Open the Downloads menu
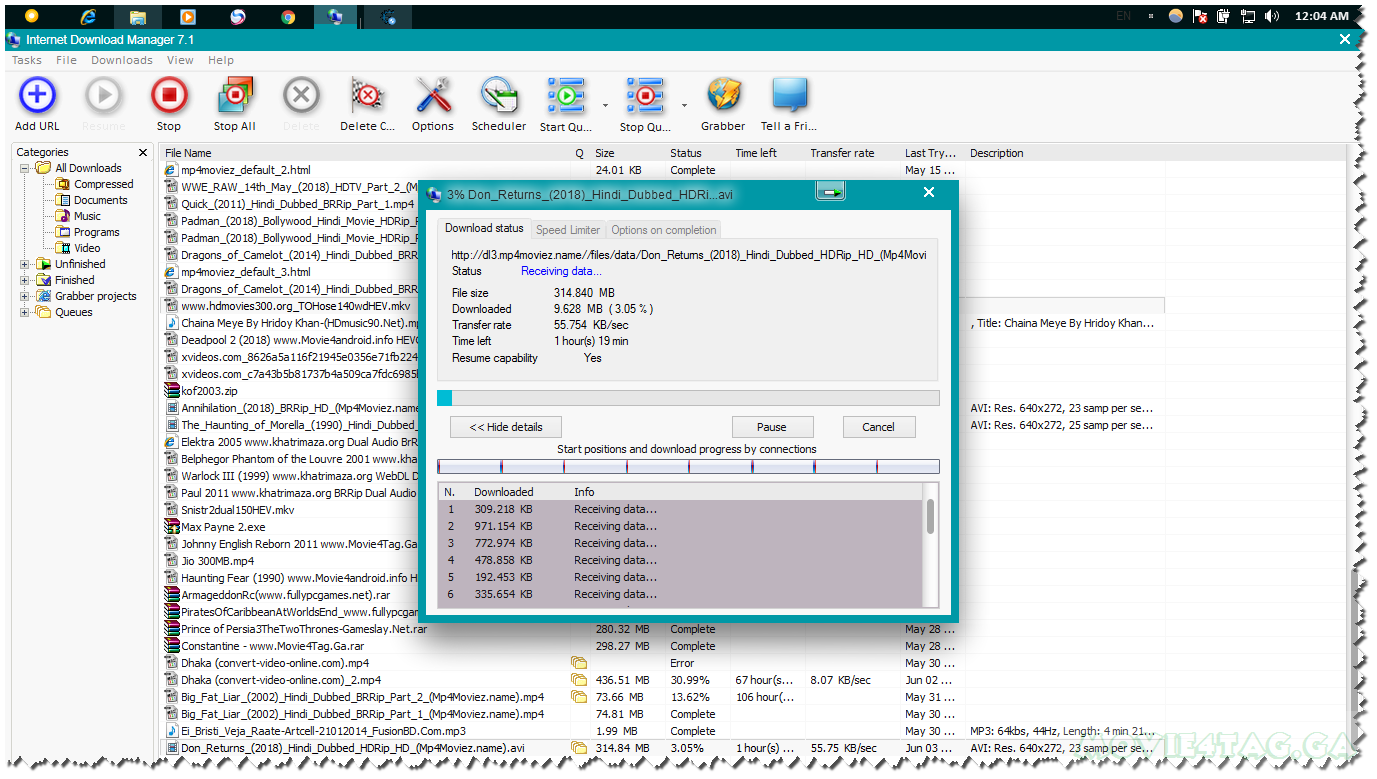This screenshot has height=779, width=1377. (x=122, y=60)
